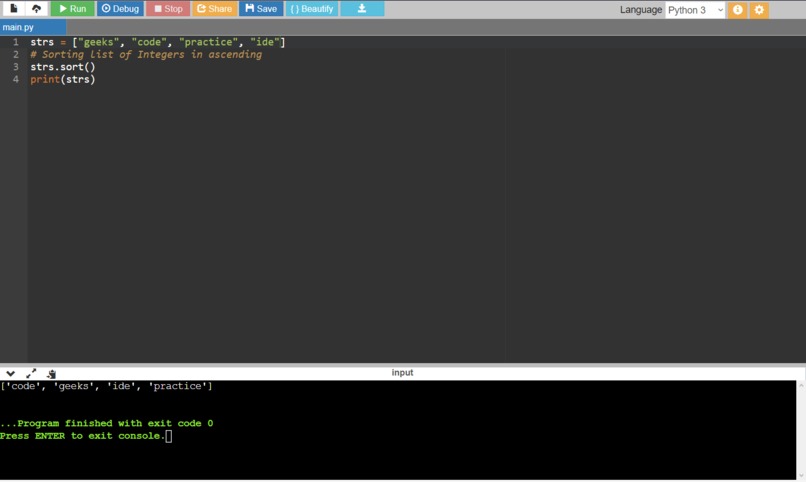Clear console with the brush icon
The width and height of the screenshot is (806, 482).
click(51, 374)
